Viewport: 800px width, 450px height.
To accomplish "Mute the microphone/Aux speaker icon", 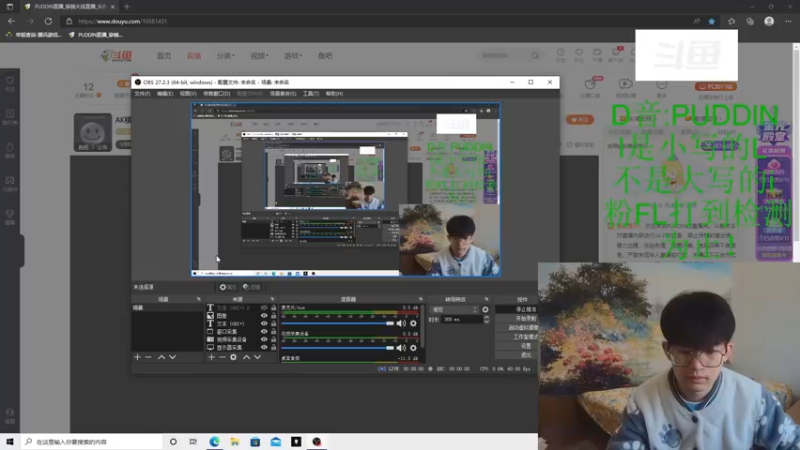I will (x=402, y=323).
